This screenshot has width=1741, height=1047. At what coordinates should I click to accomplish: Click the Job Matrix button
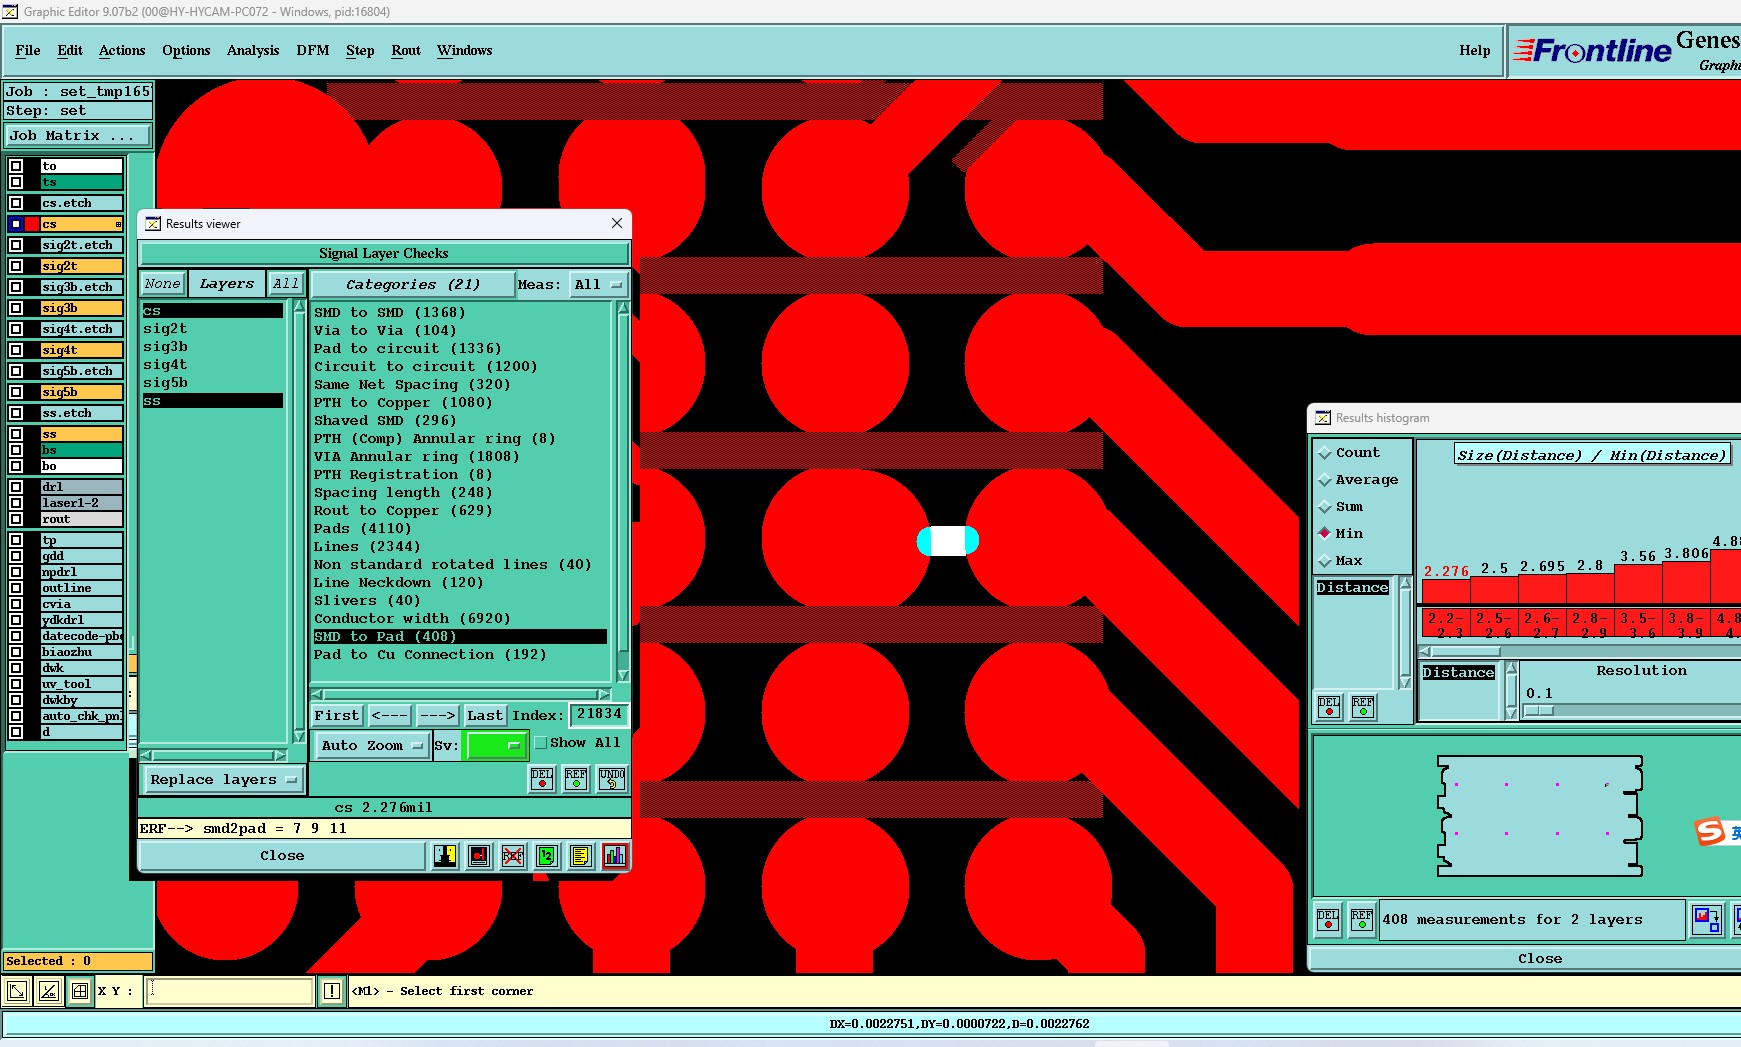coord(78,136)
